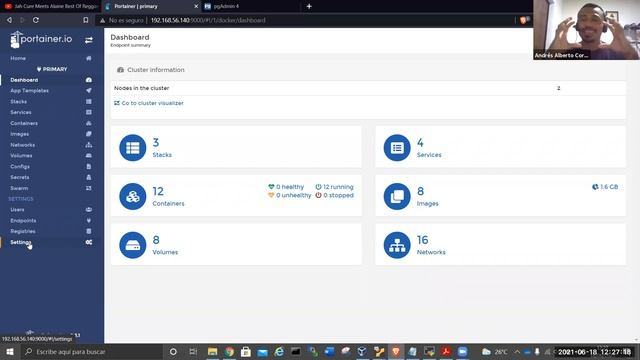Click the Dashboard gauge icon

(89, 80)
